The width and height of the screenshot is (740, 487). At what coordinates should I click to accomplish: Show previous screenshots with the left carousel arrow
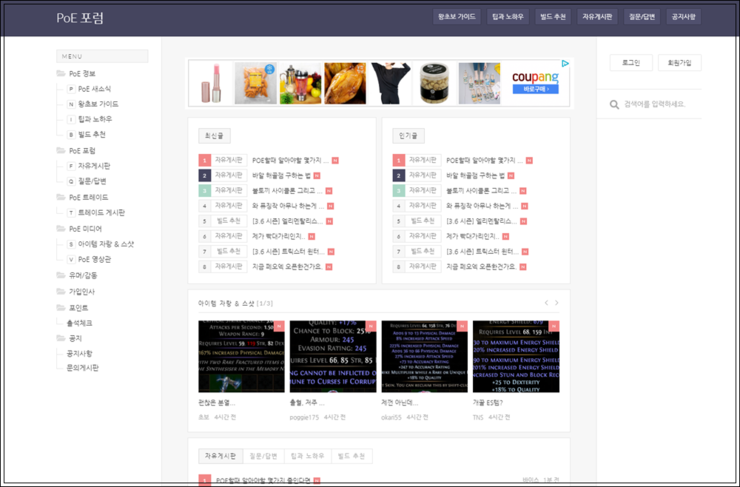(x=546, y=302)
